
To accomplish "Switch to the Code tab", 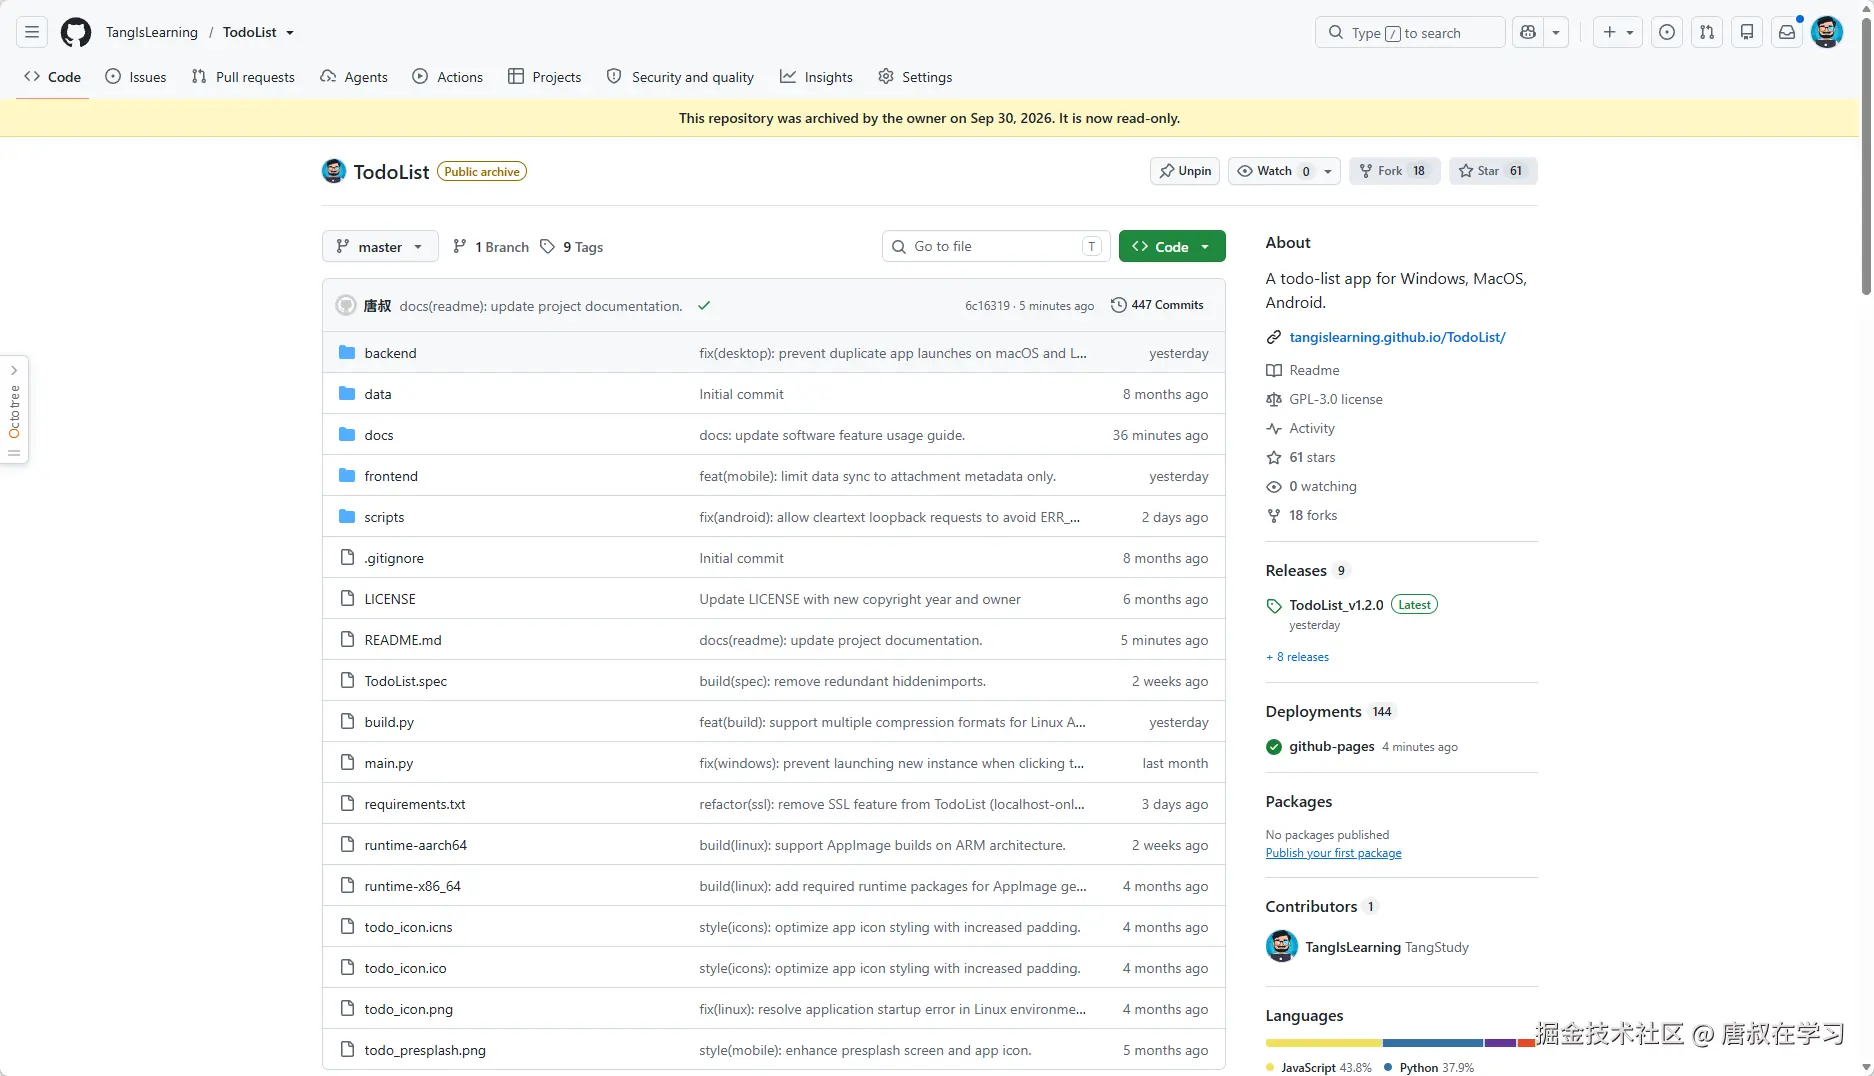I will (x=53, y=77).
